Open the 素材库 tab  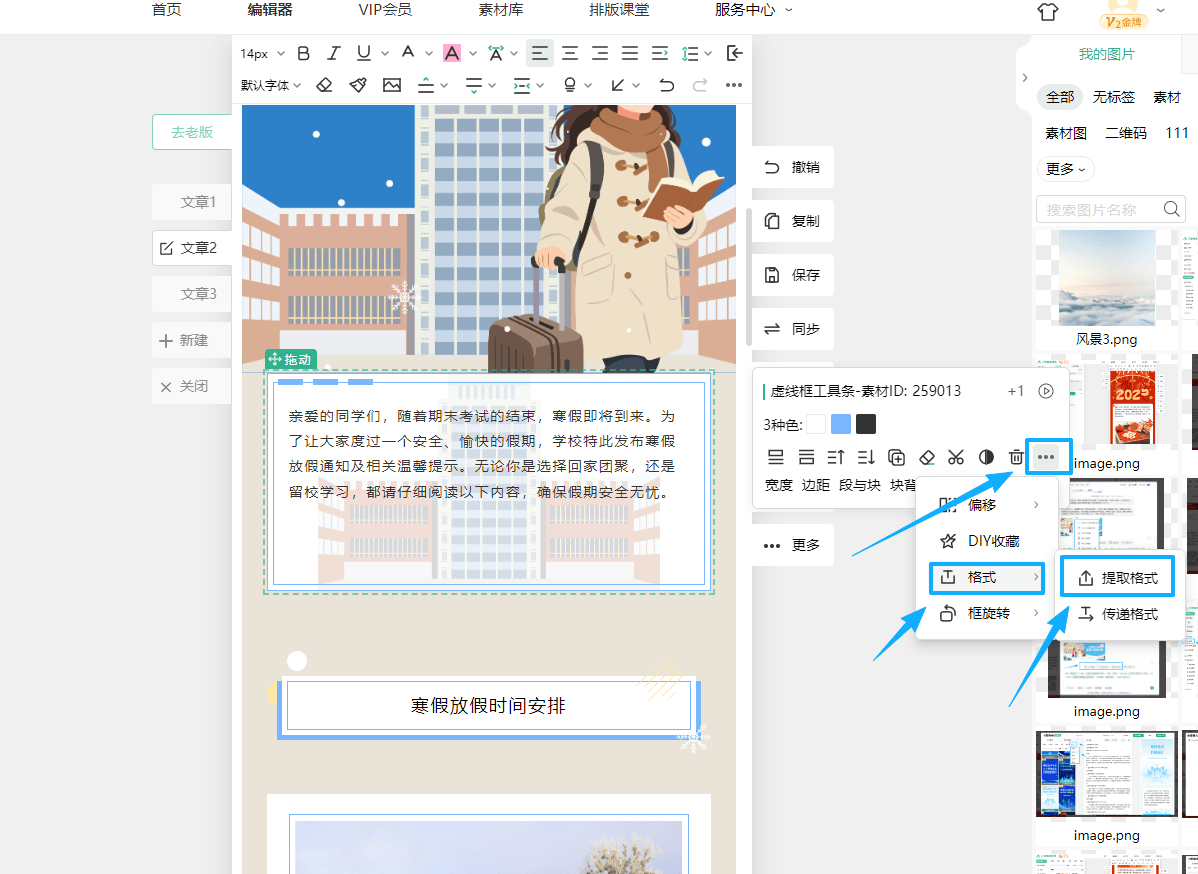click(500, 9)
